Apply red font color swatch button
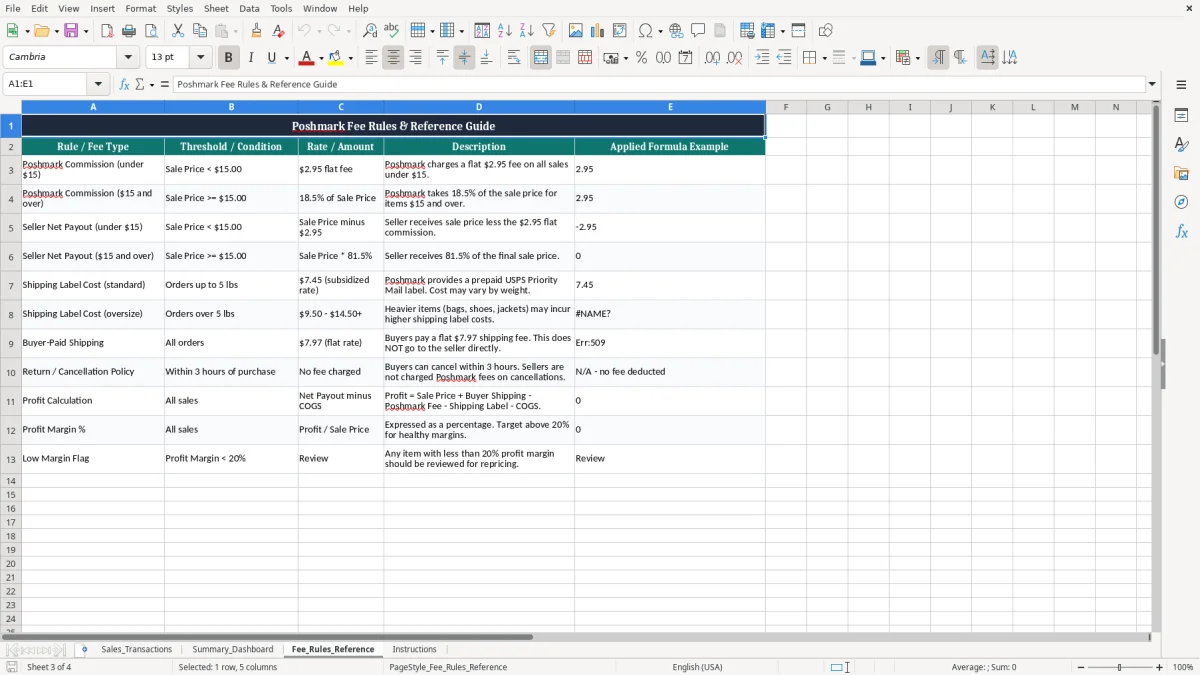This screenshot has width=1200, height=675. pos(307,58)
